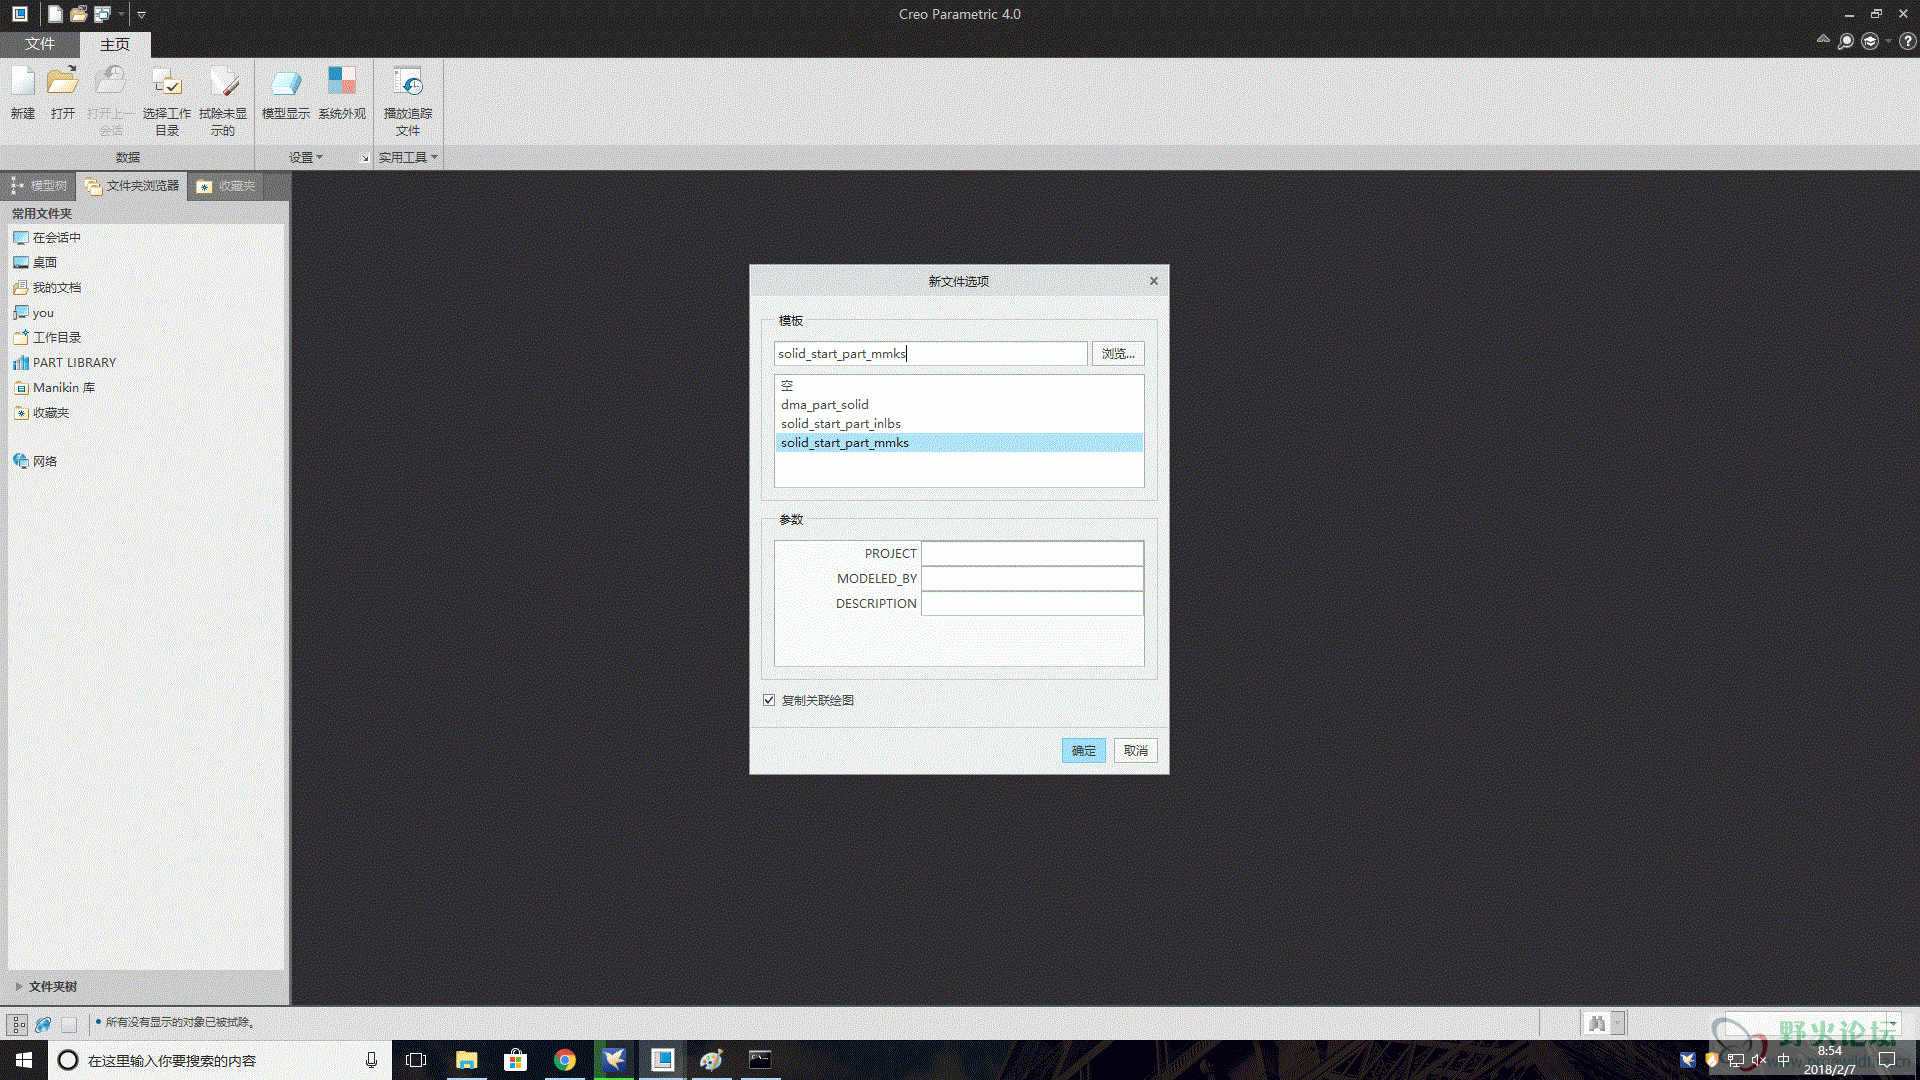Open File Explorer from the taskbar
The height and width of the screenshot is (1080, 1920).
tap(467, 1060)
